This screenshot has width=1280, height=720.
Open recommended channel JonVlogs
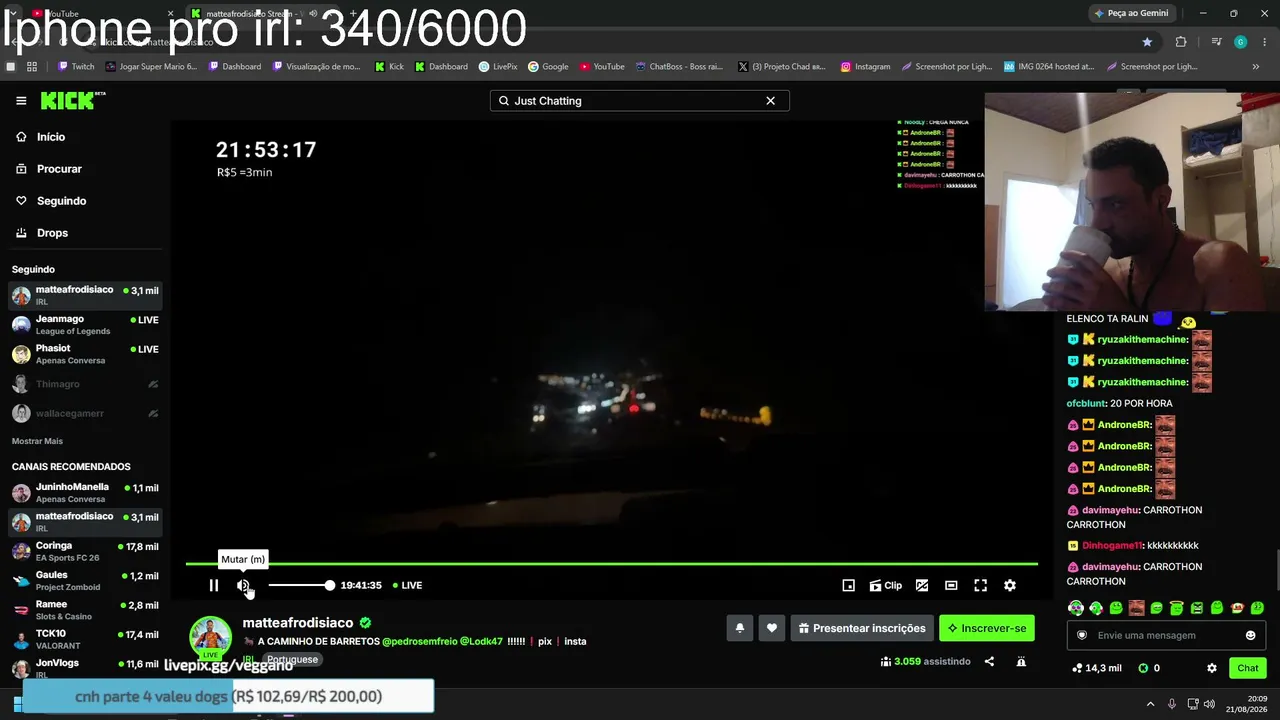[x=85, y=667]
